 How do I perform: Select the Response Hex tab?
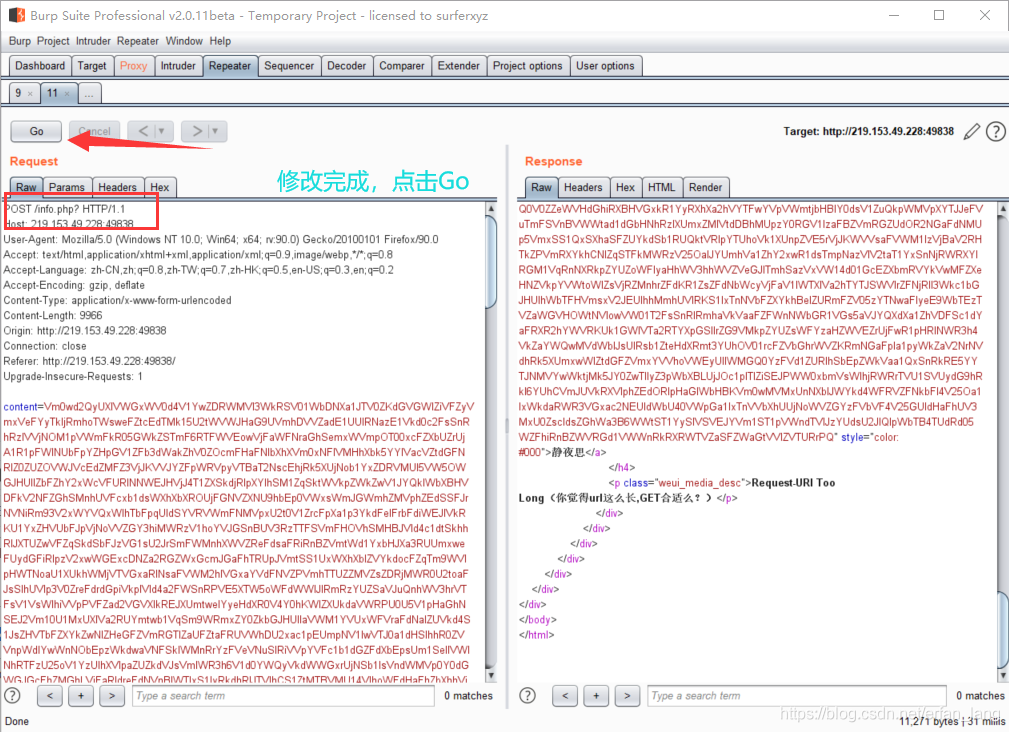click(x=625, y=187)
